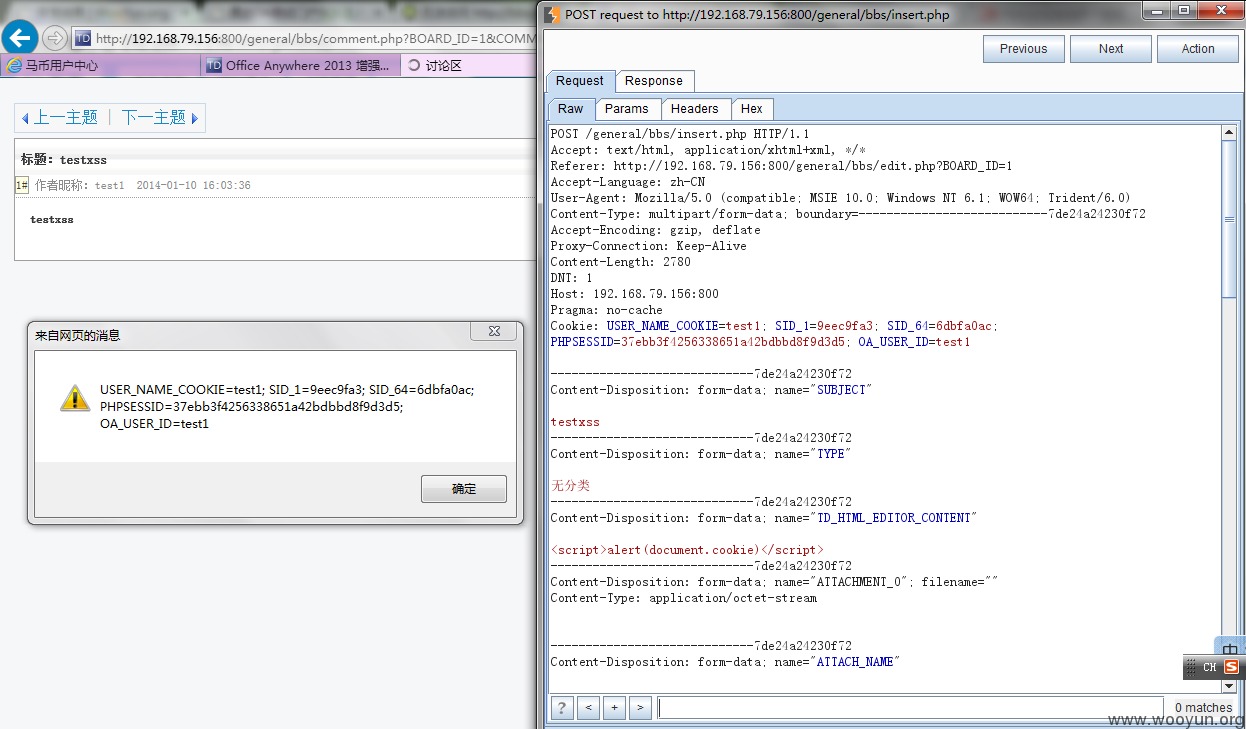Click the previous match '<' button
1246x729 pixels.
point(589,707)
